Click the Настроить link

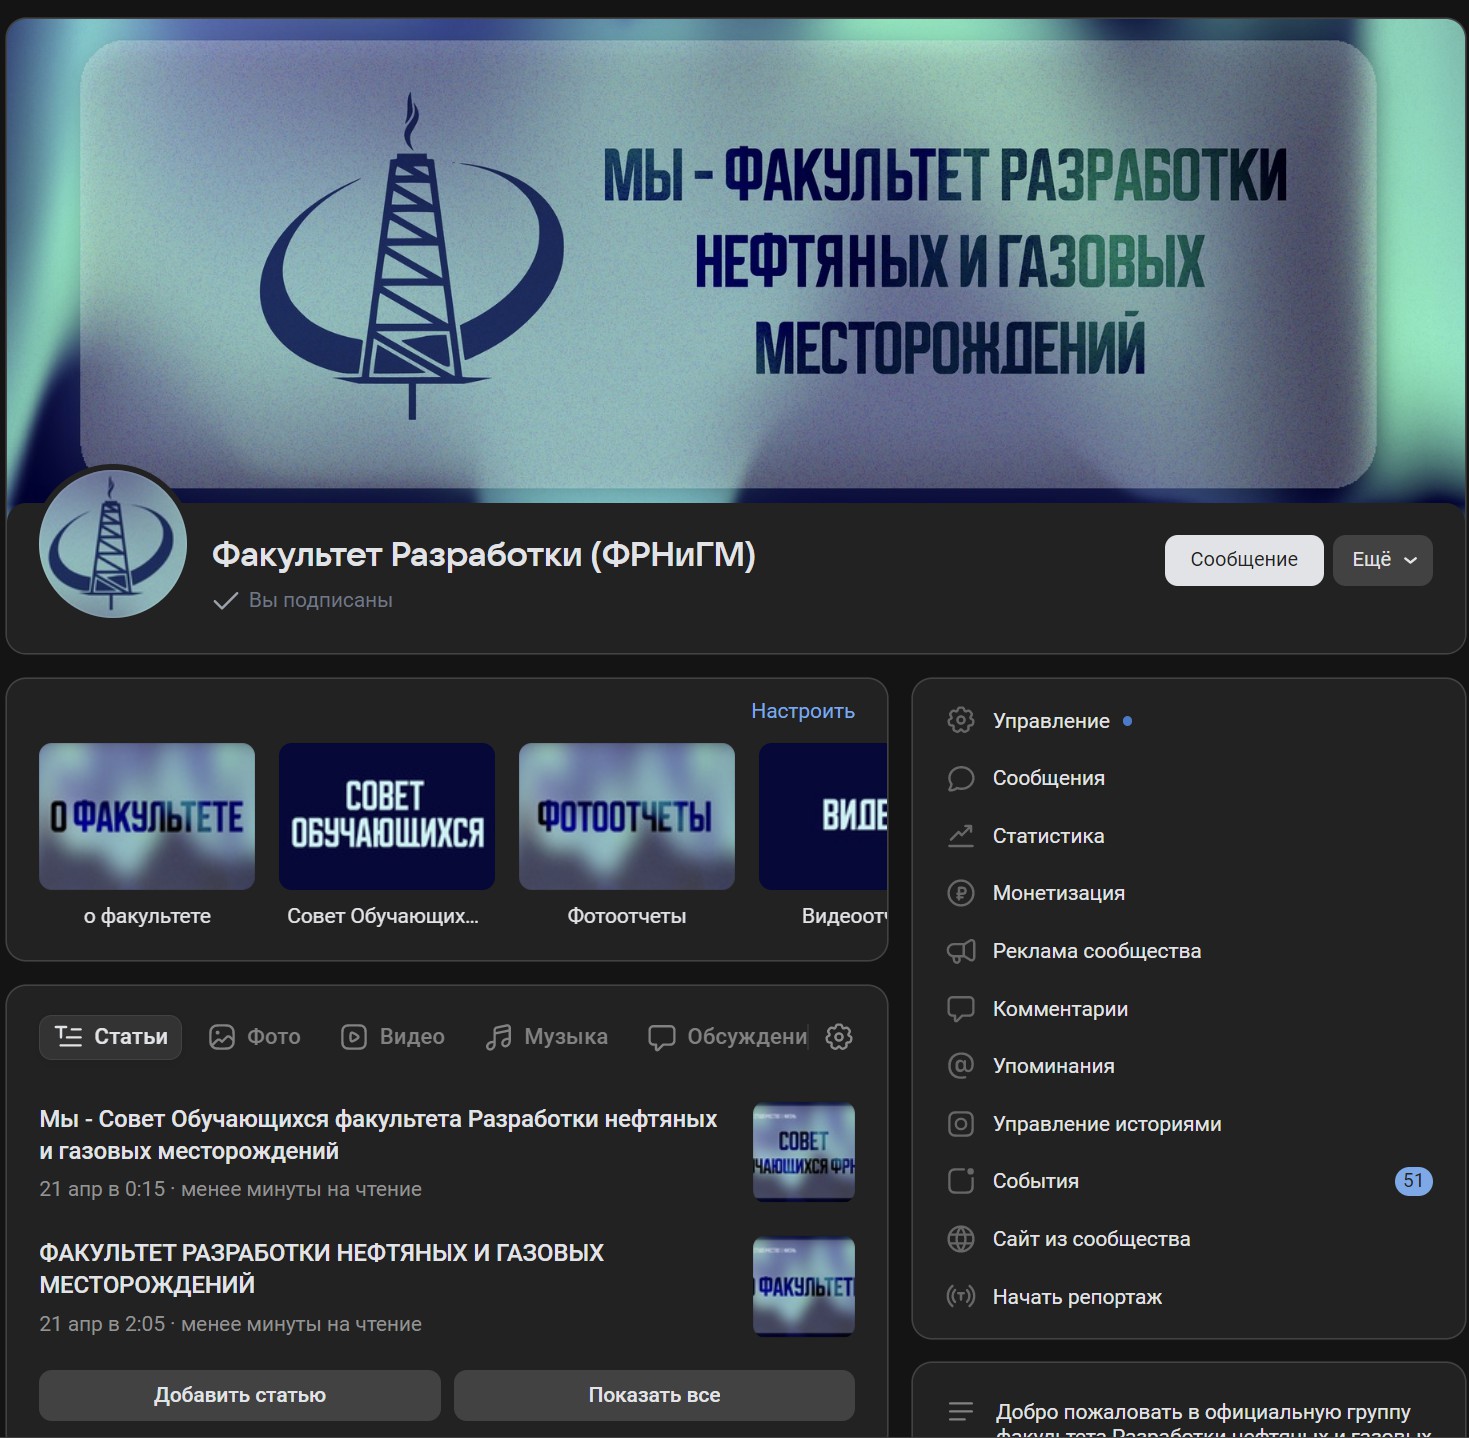tap(803, 711)
